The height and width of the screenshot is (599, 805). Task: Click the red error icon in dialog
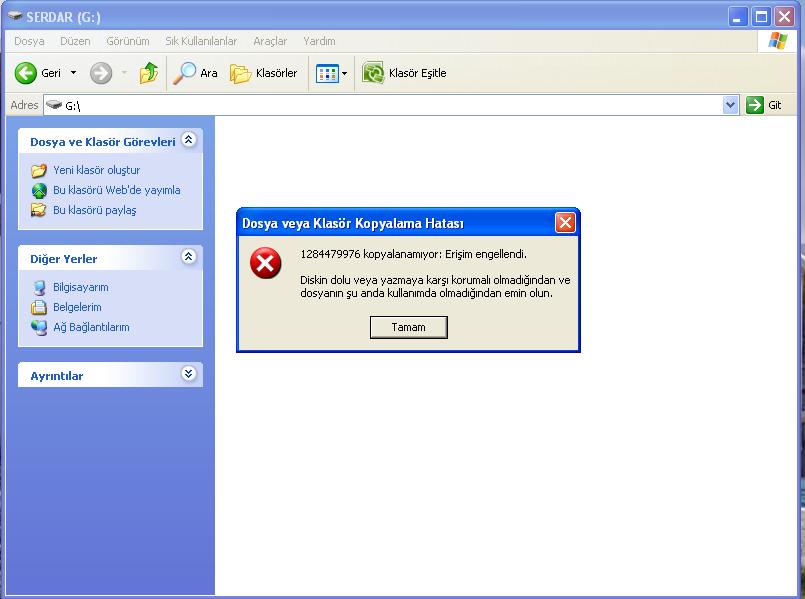point(265,263)
